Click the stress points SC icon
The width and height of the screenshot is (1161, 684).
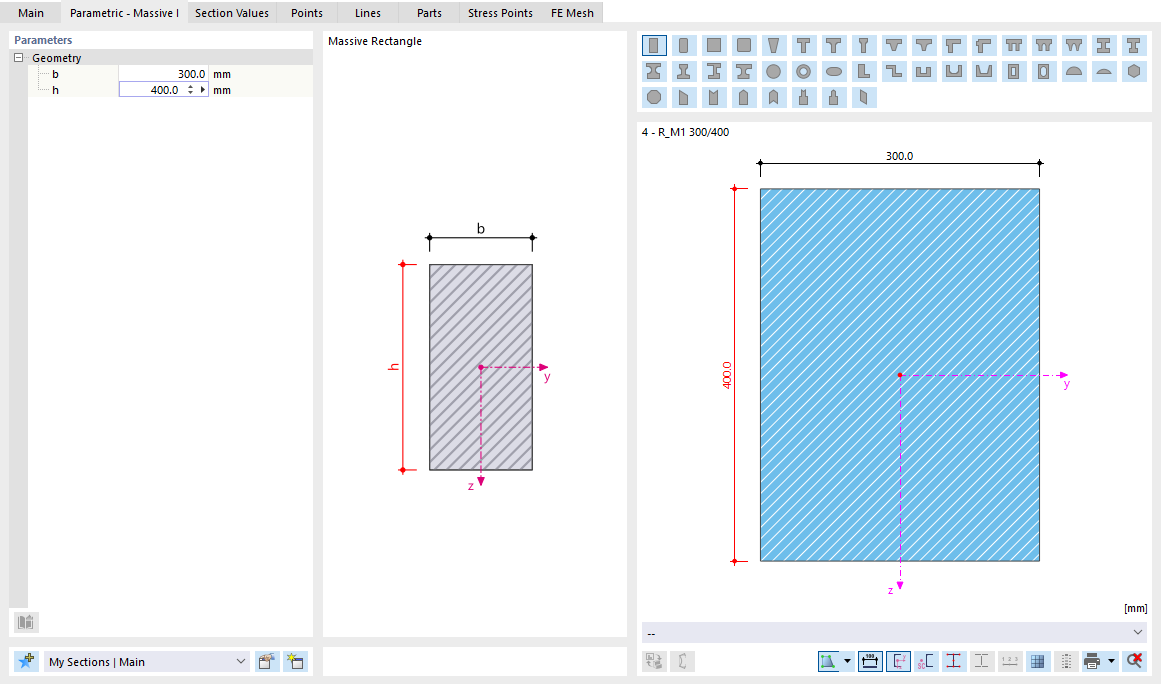tap(924, 661)
